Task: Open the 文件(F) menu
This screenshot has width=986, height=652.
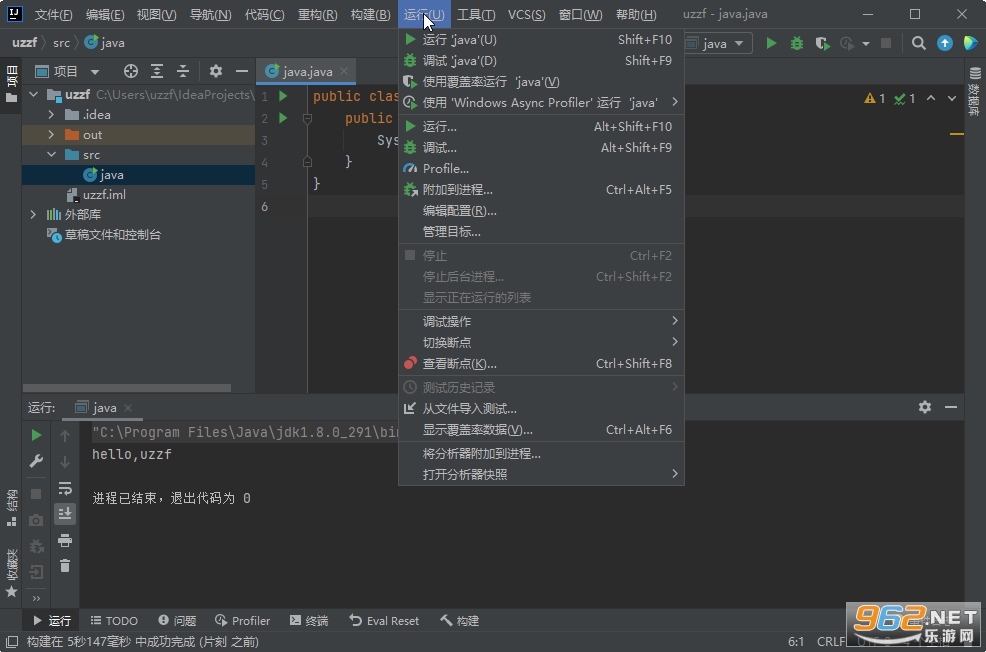Action: tap(53, 14)
